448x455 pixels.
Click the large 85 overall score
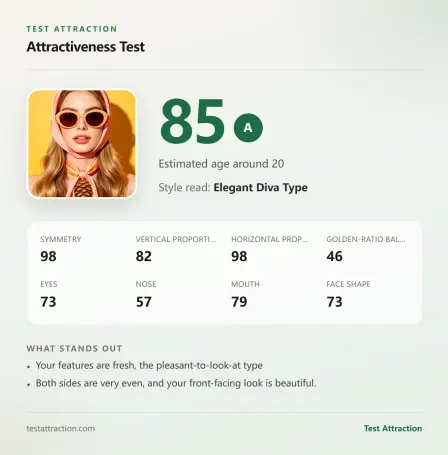point(192,121)
